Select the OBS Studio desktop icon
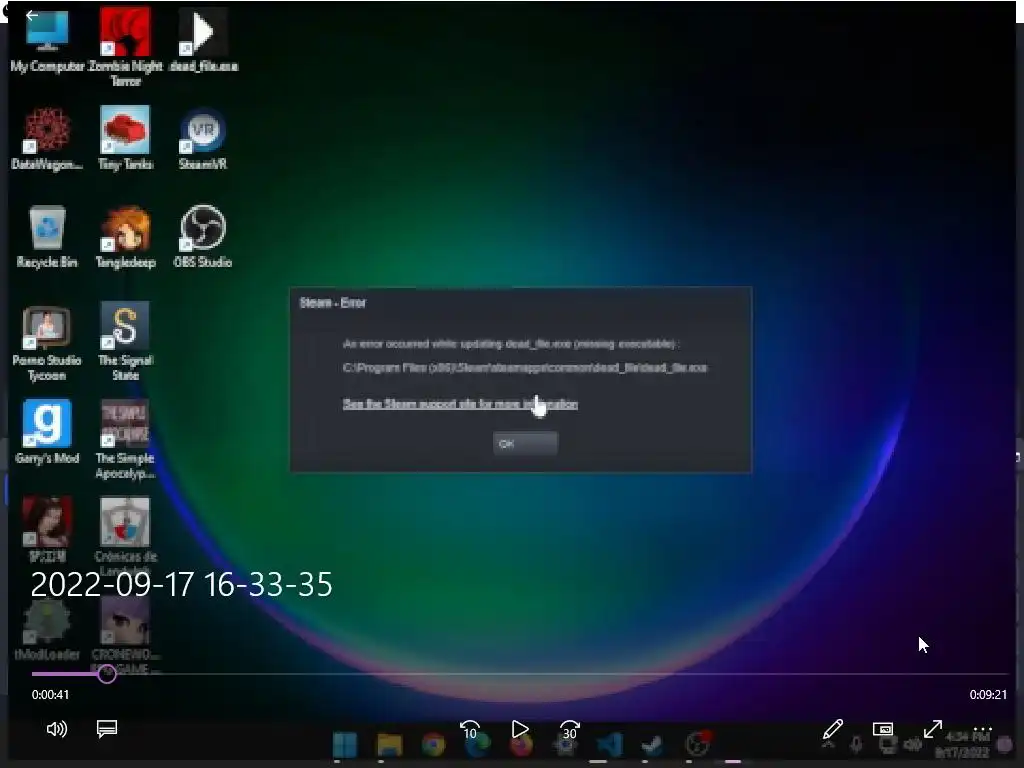Screen dimensions: 1024x768 pos(203,236)
